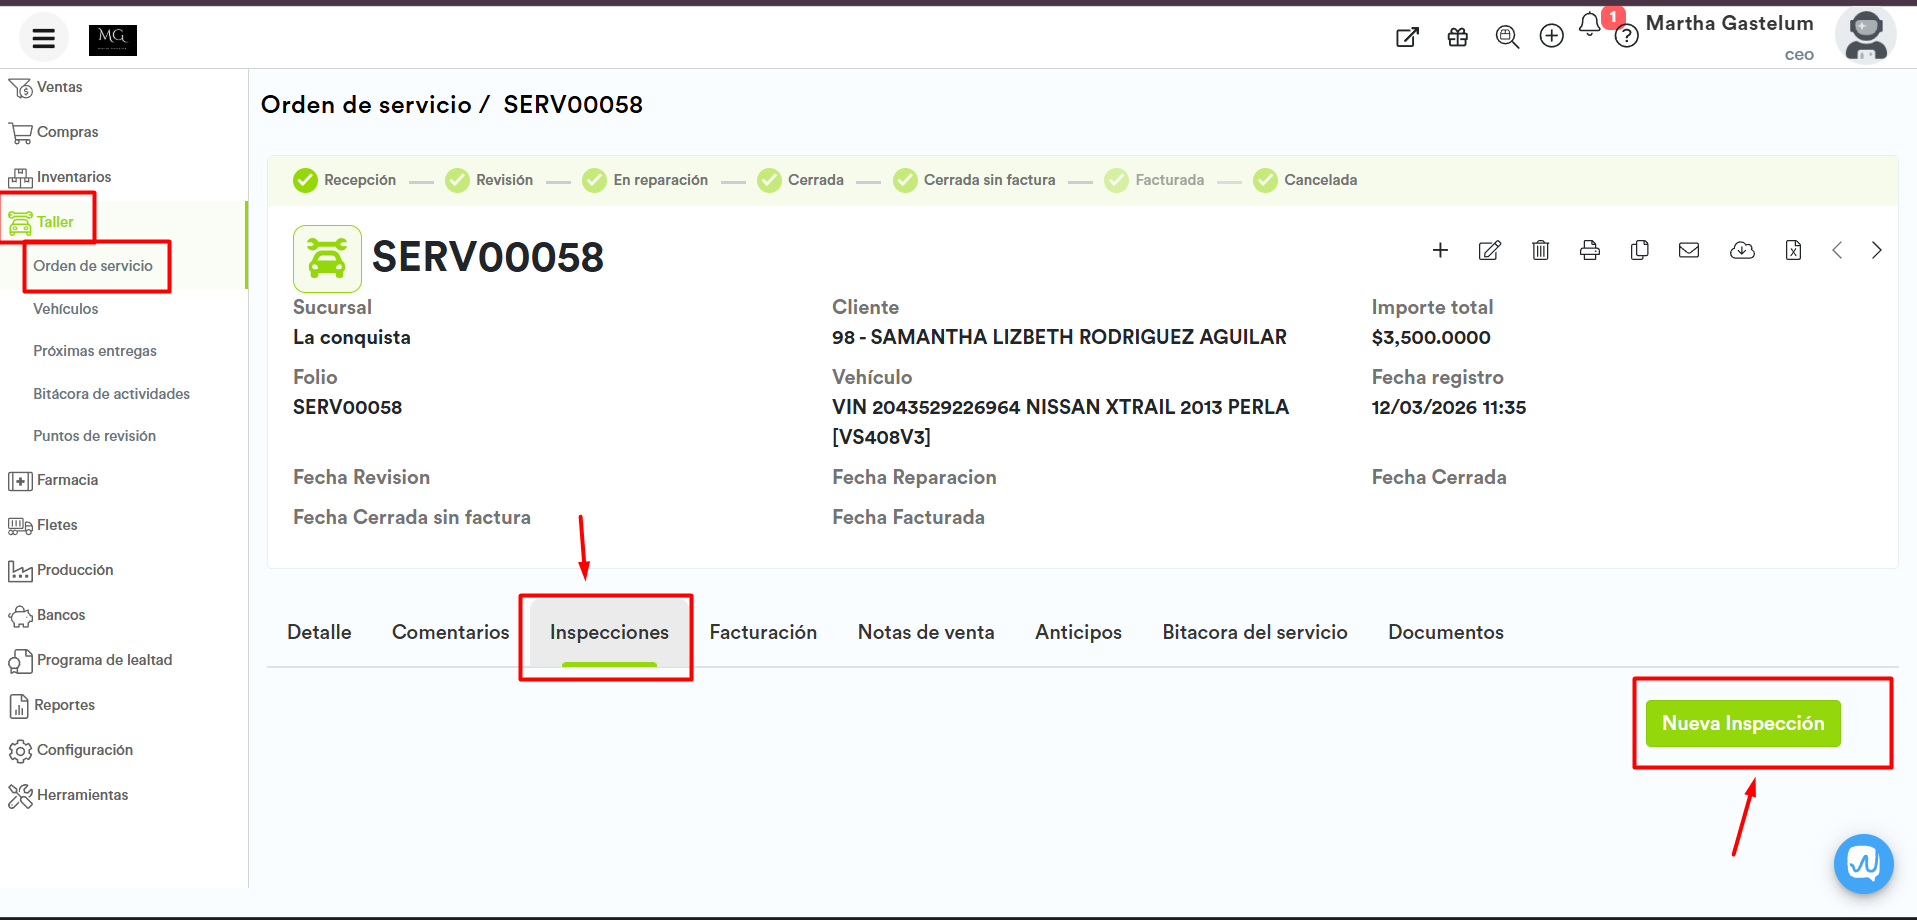The width and height of the screenshot is (1917, 920).
Task: Click the circled plus quick-add icon
Action: [1552, 36]
